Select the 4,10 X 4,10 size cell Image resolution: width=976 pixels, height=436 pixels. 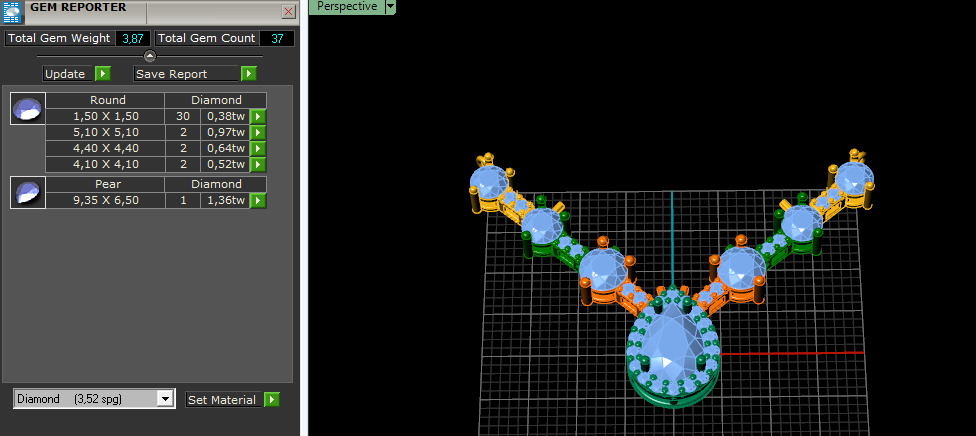coord(105,164)
